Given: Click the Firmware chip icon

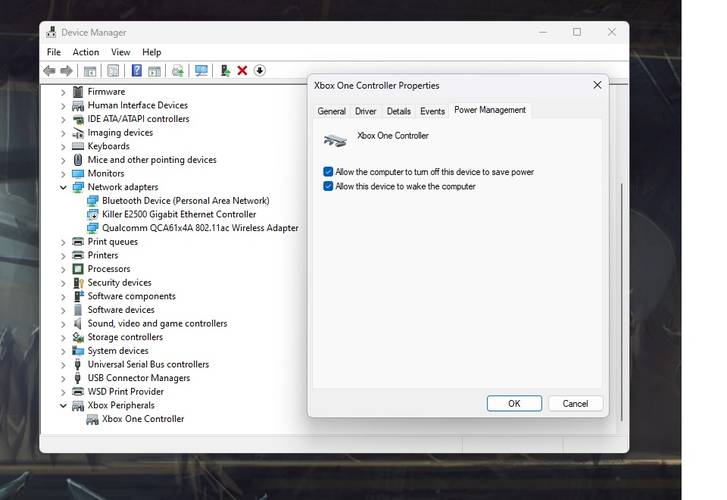Looking at the screenshot, I should 78,91.
